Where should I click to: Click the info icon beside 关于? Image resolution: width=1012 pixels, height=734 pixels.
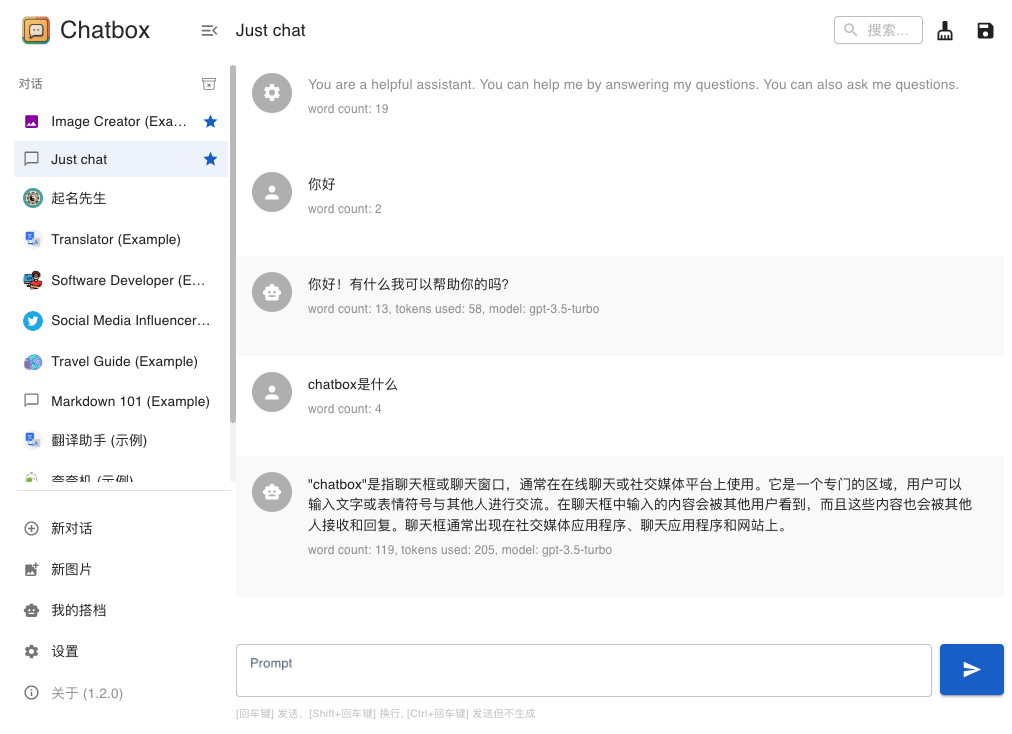pos(32,693)
